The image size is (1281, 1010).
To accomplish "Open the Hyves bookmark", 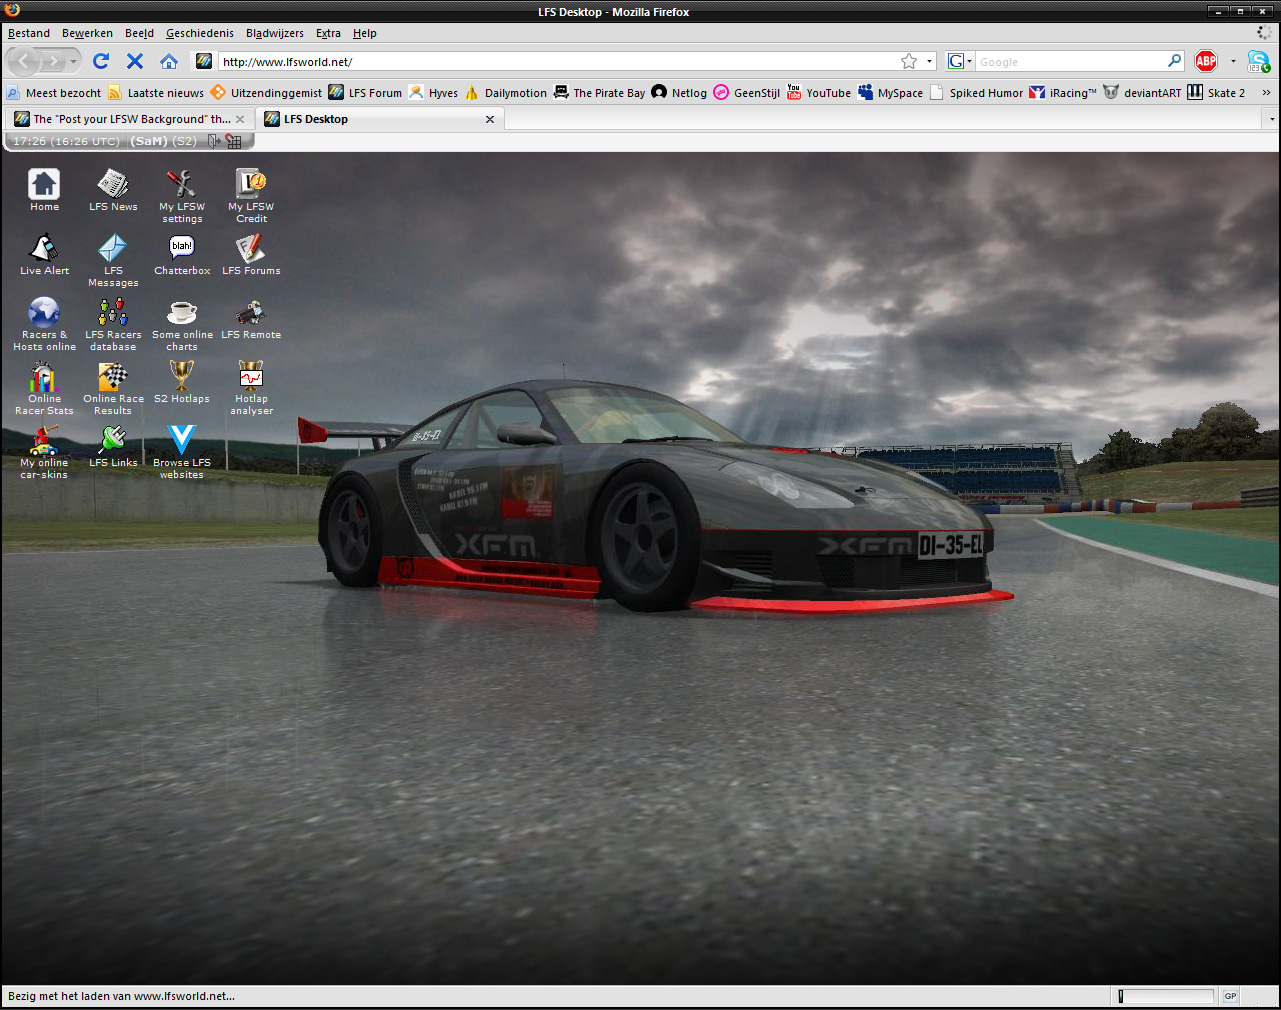I will [433, 93].
